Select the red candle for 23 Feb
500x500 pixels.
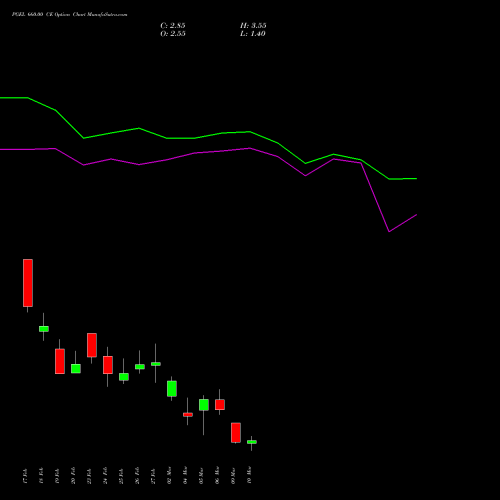pyautogui.click(x=92, y=345)
